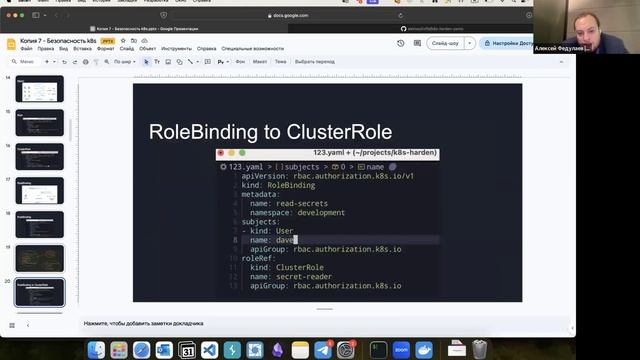This screenshot has width=640, height=360.
Task: Click the zoom magnifier icon
Action: [107, 62]
